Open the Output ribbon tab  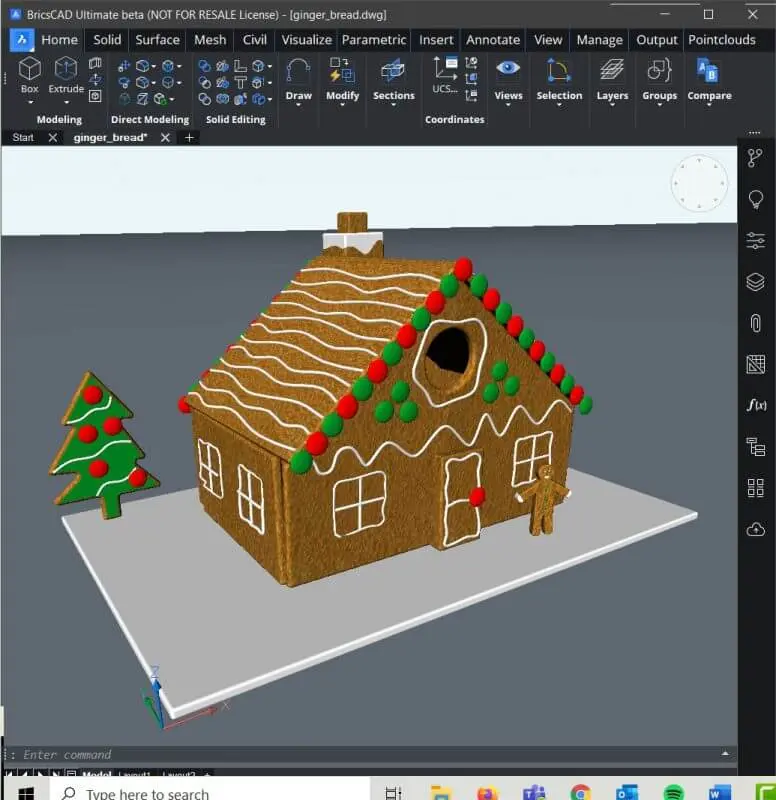[x=657, y=40]
